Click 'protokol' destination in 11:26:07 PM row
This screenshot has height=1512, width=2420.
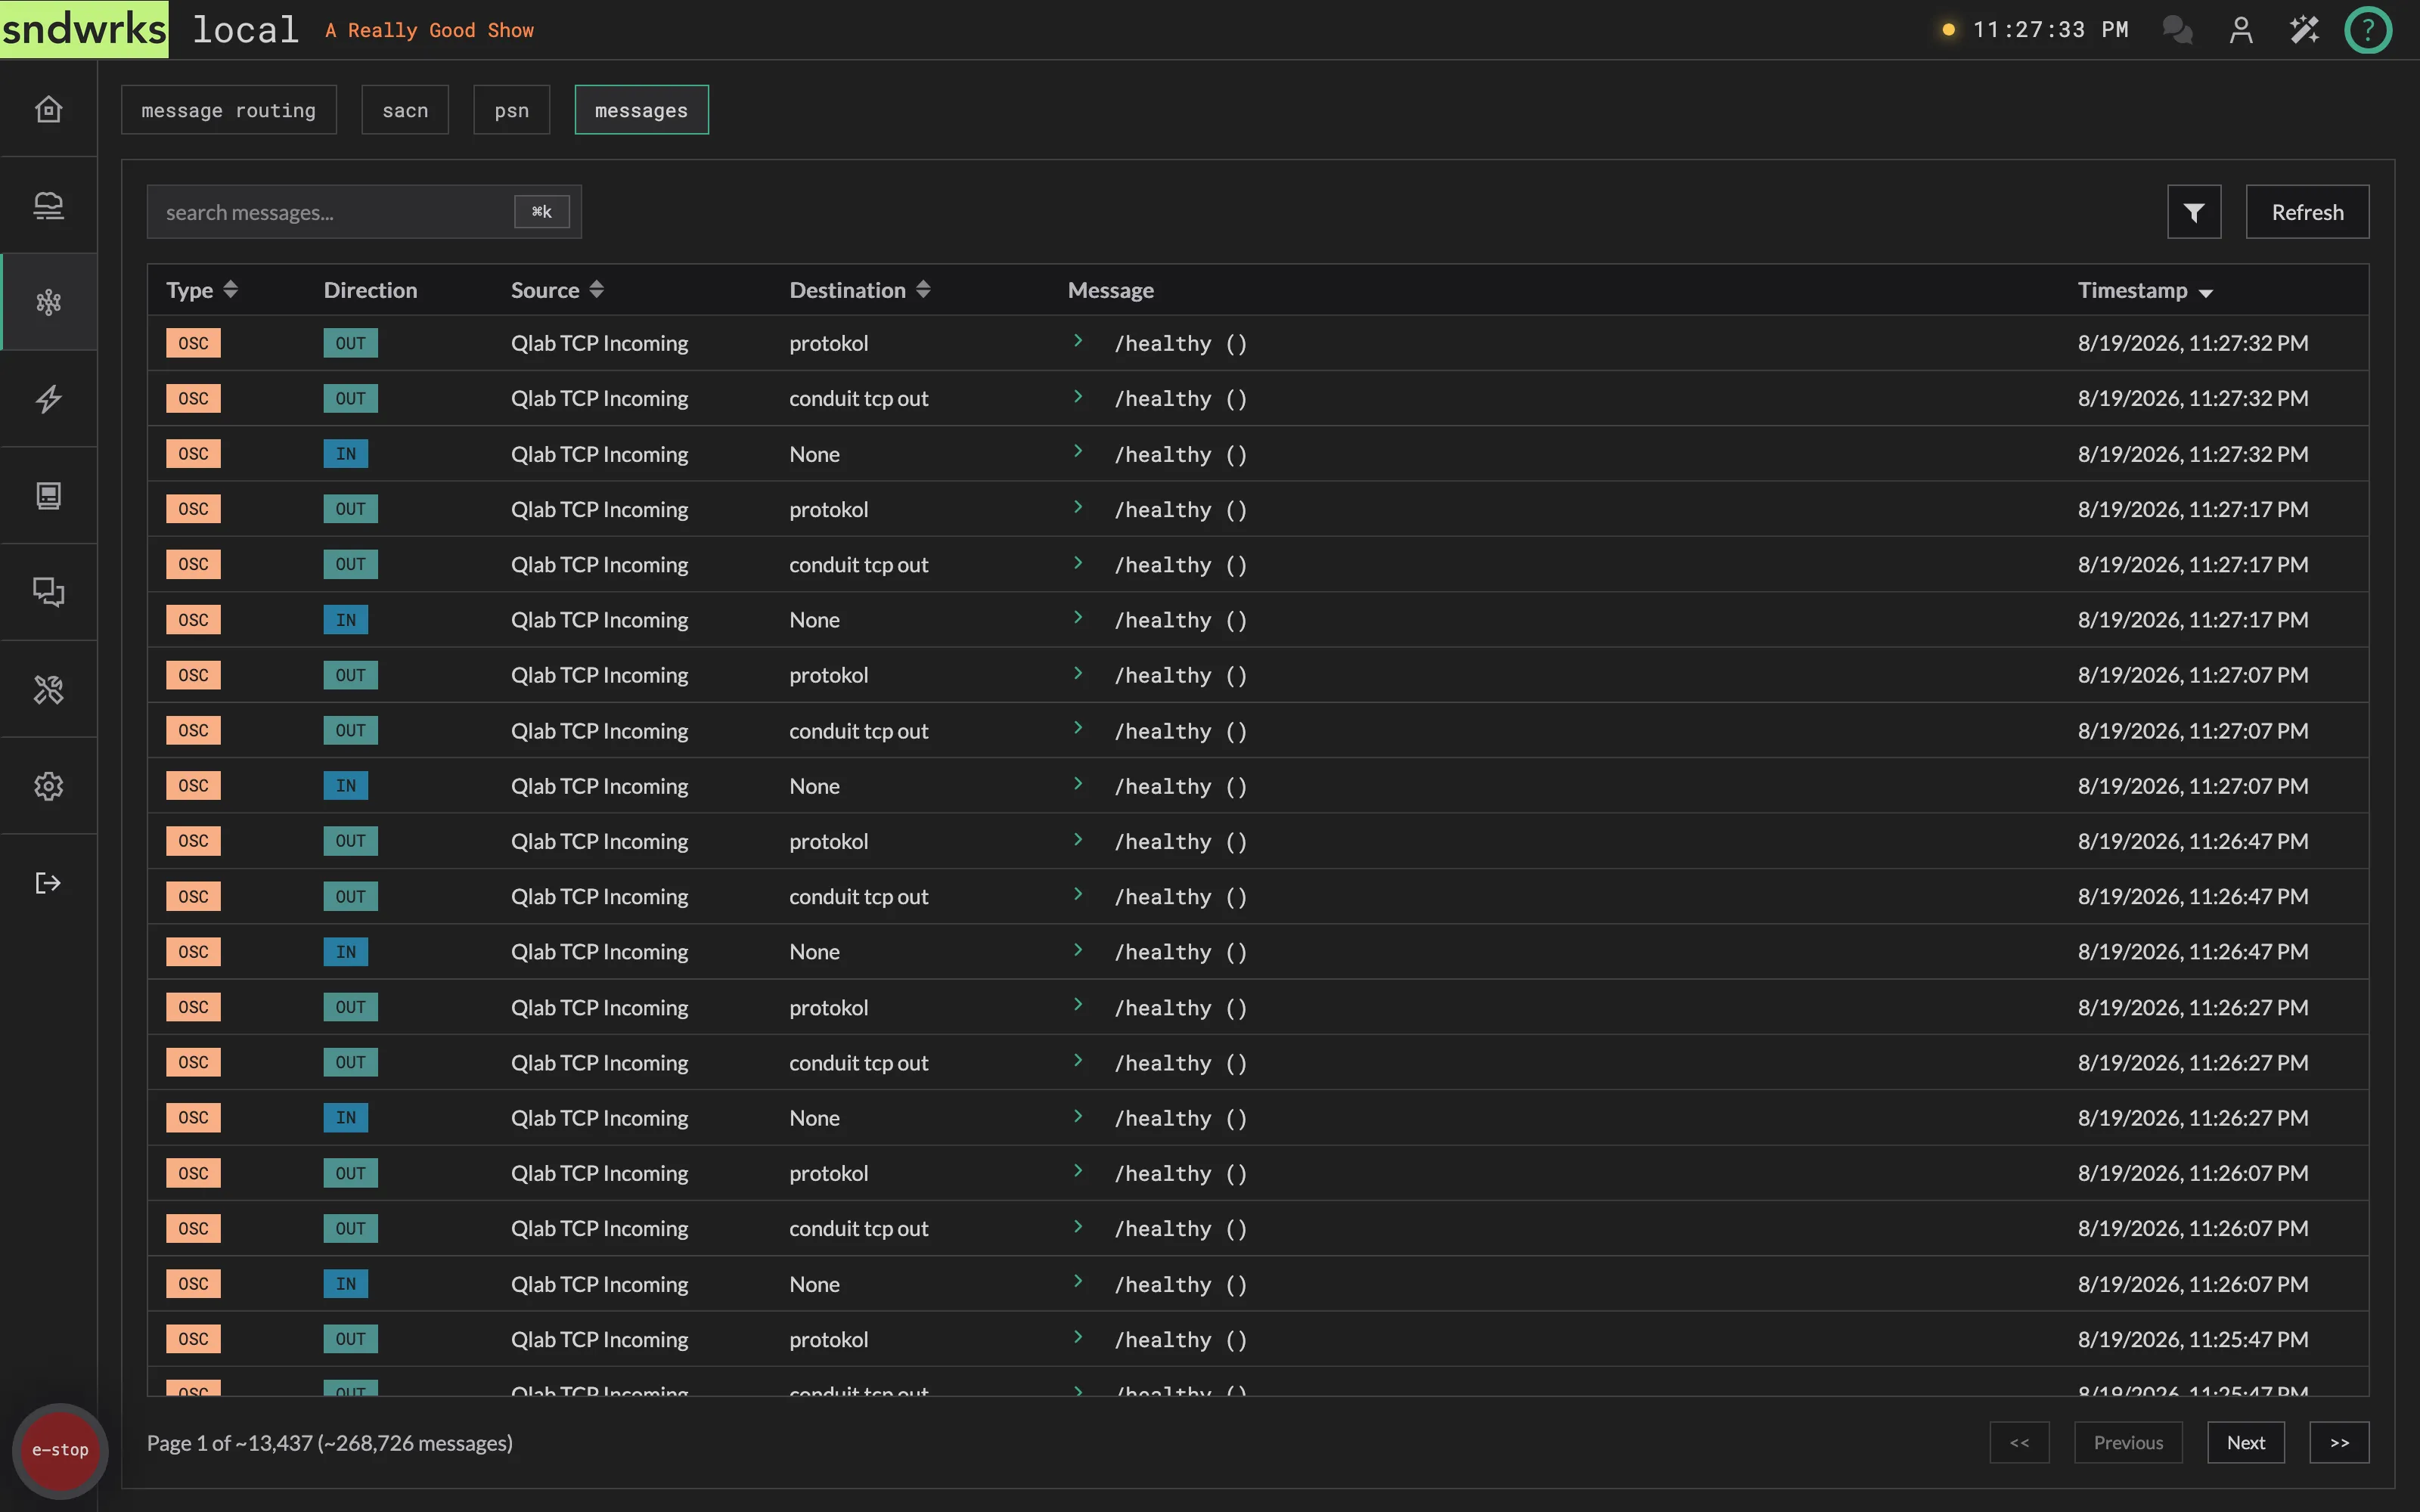pos(828,1173)
